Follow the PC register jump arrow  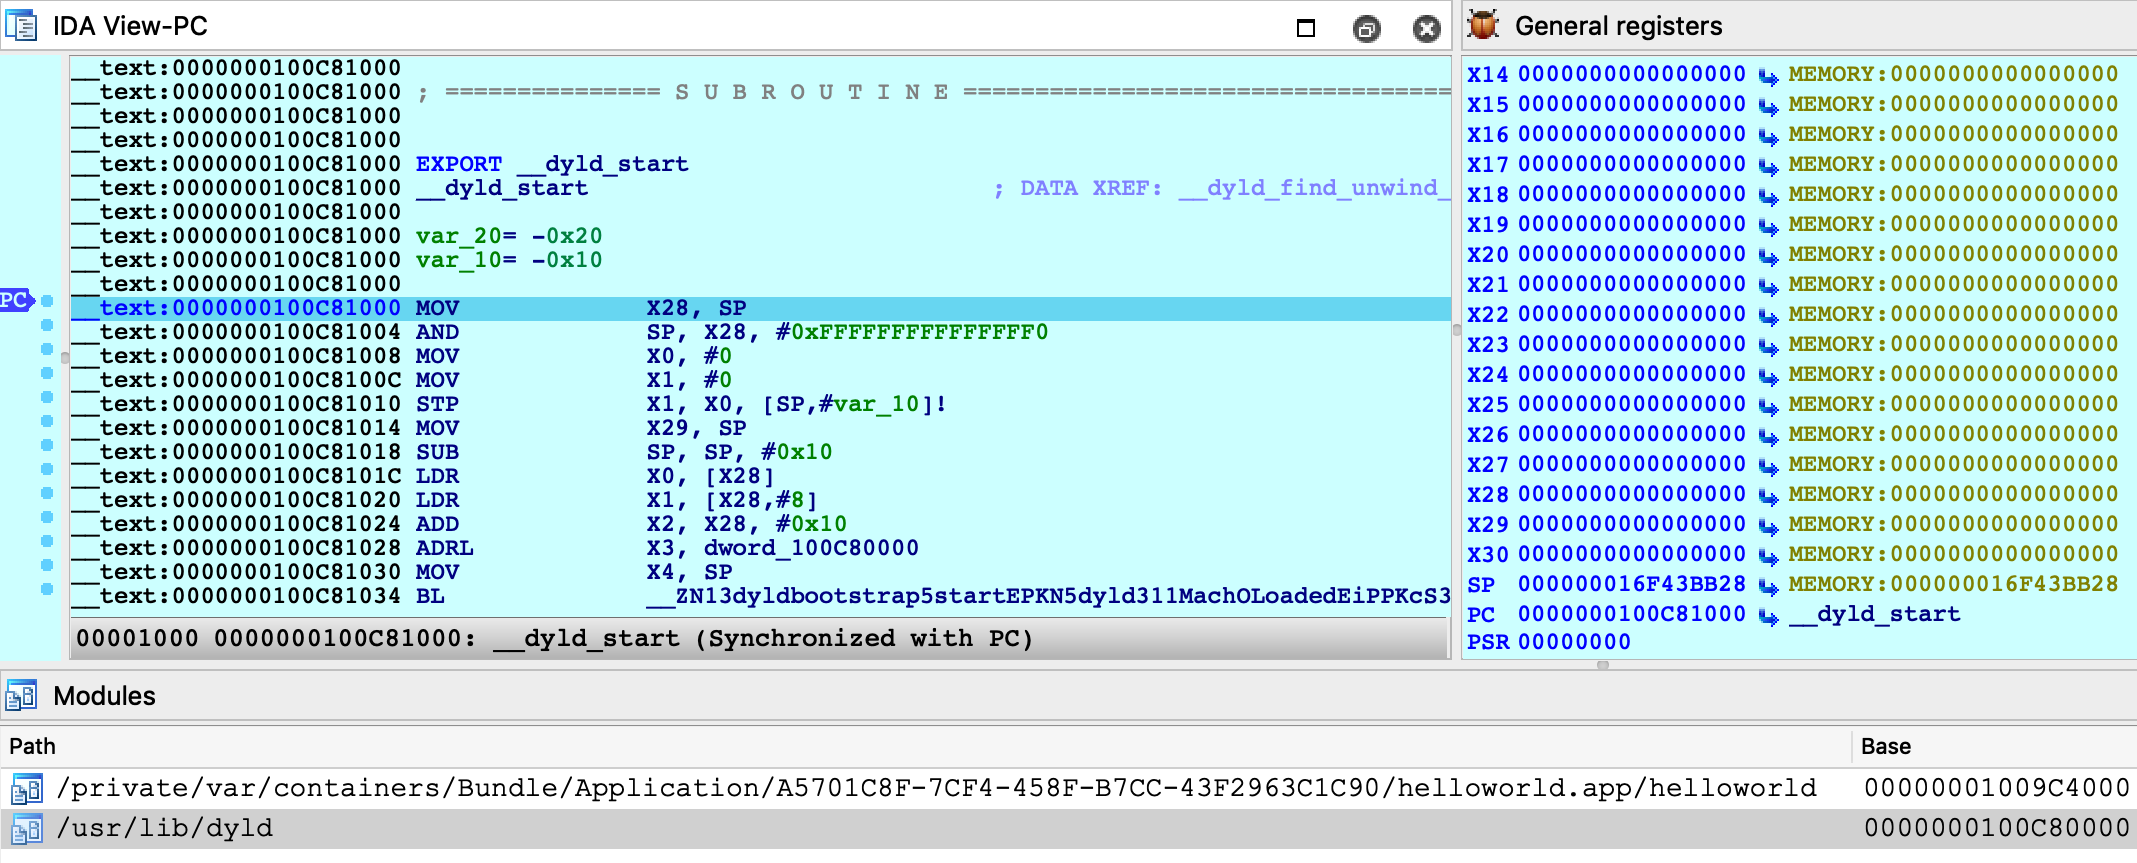click(1768, 615)
